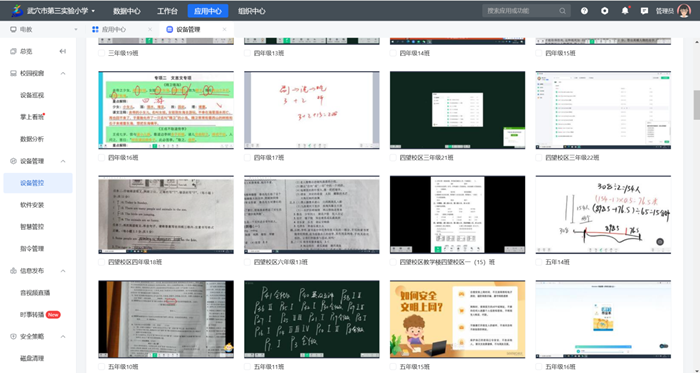Viewport: 700px width, 373px height.
Task: Open the message chat icon
Action: 644,11
